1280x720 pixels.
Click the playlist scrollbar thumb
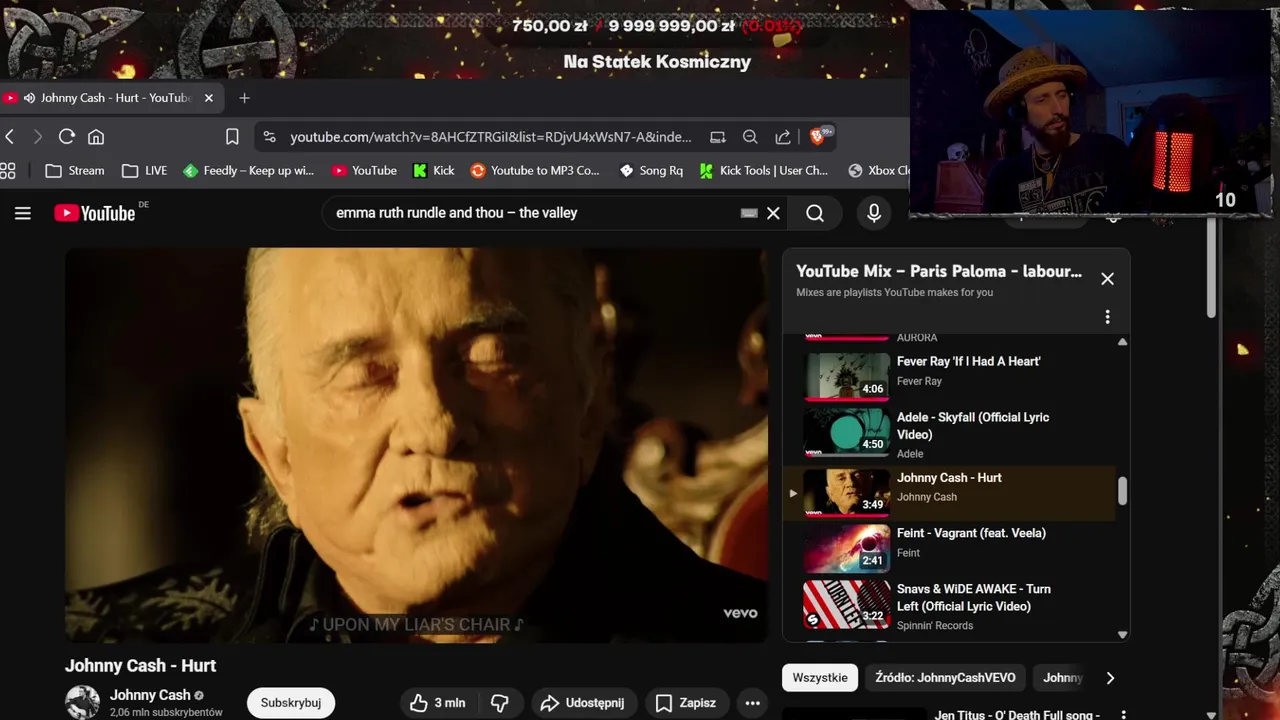coord(1122,491)
